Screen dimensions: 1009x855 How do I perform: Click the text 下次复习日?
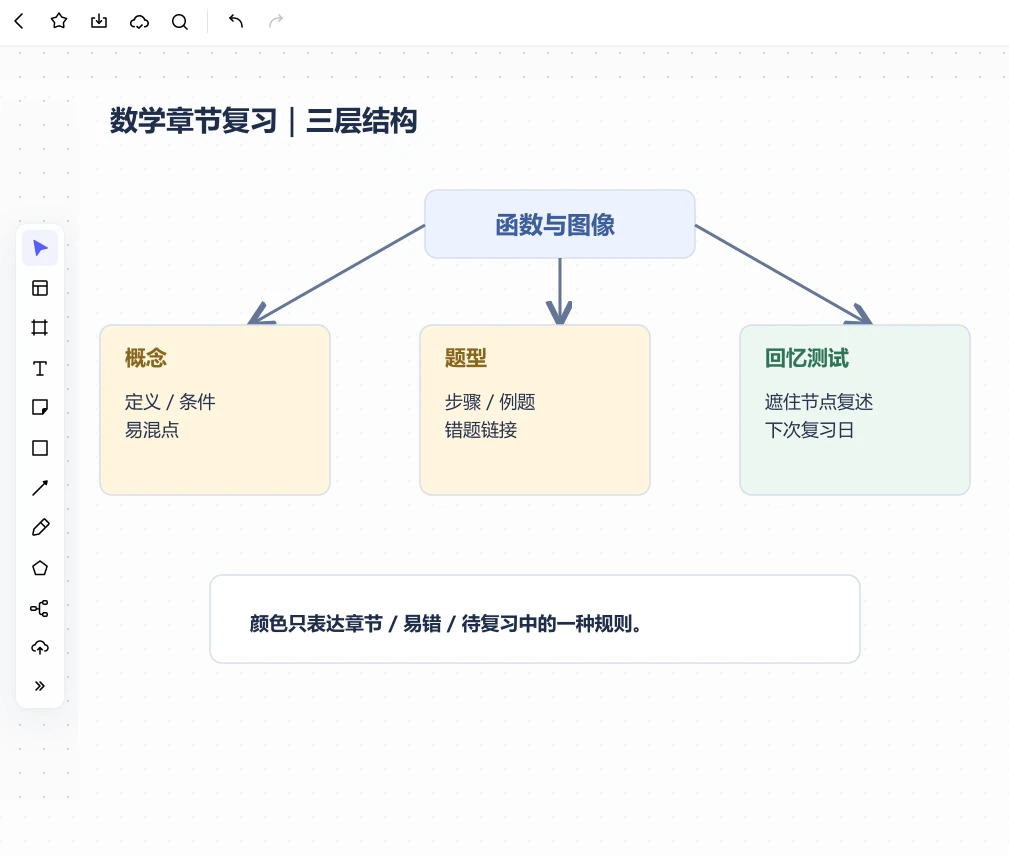click(810, 430)
